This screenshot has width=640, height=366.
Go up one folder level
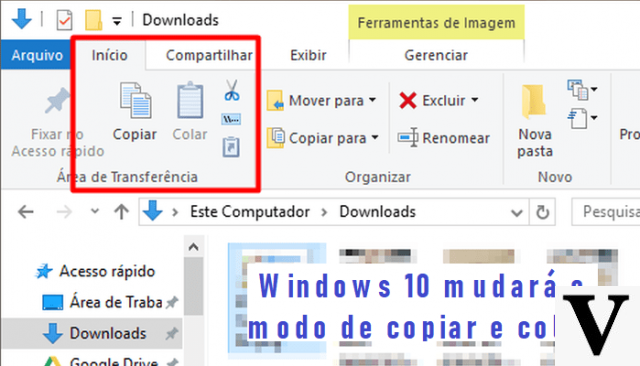[x=121, y=212]
